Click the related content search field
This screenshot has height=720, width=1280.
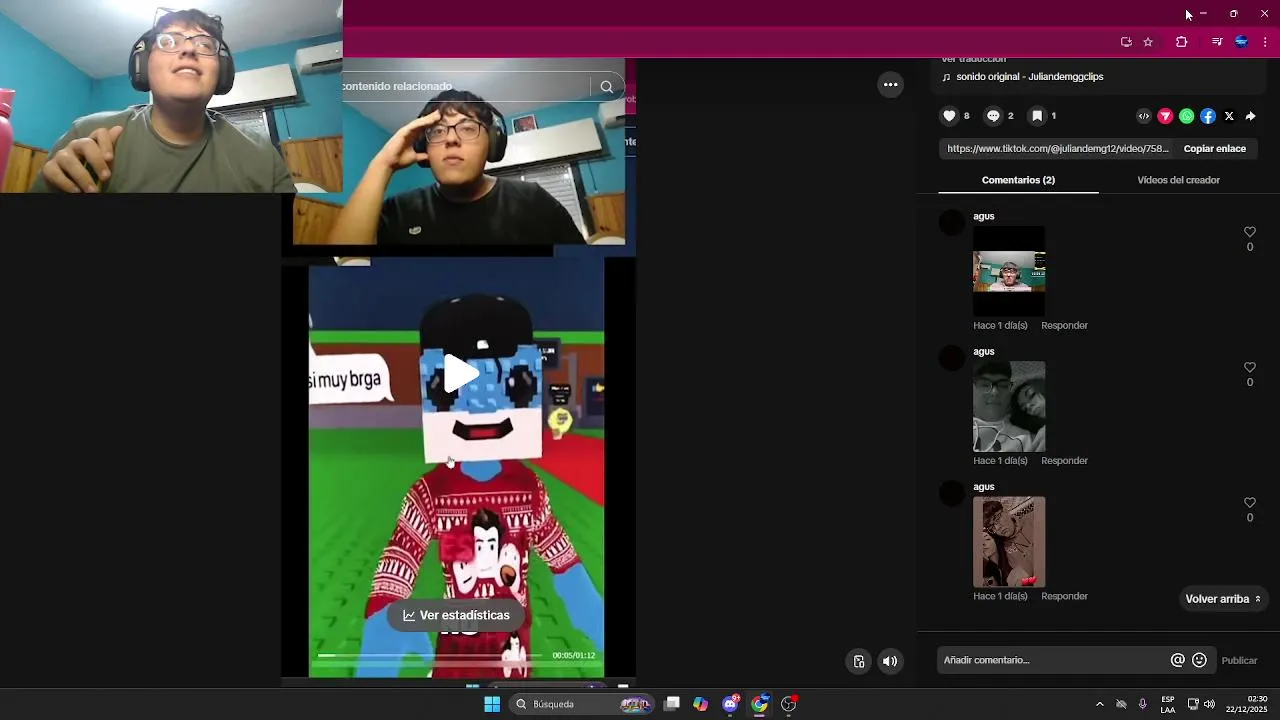466,87
